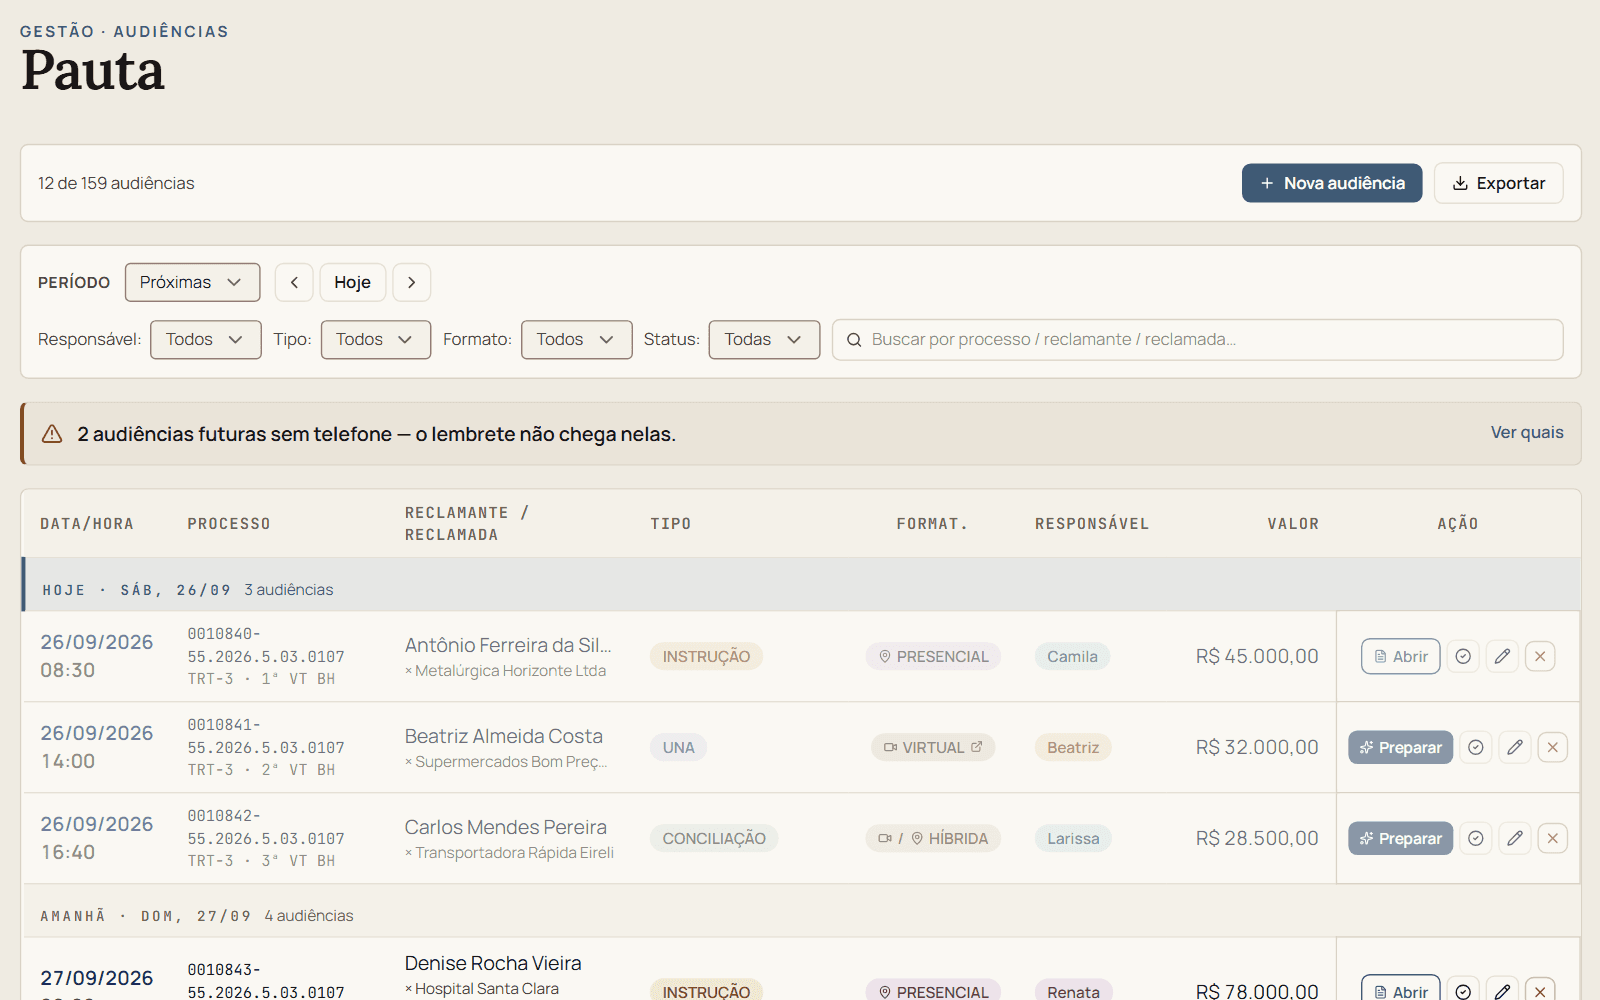
Task: Go to previous period with left chevron
Action: click(x=294, y=282)
